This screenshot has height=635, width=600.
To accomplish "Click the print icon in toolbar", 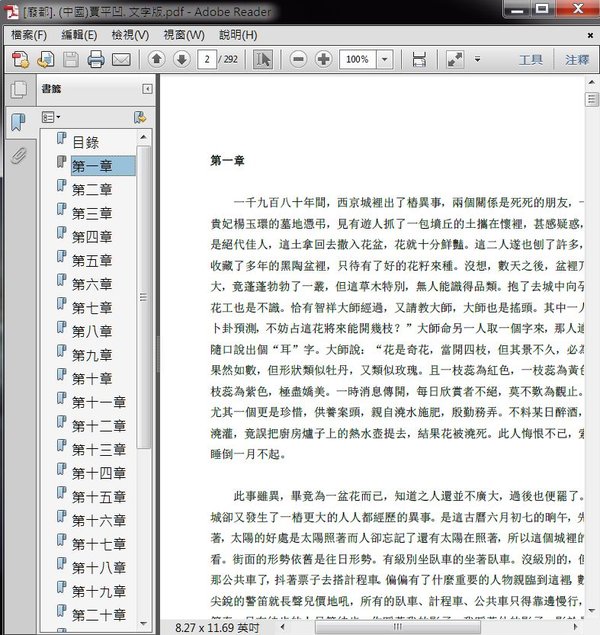I will pos(96,60).
